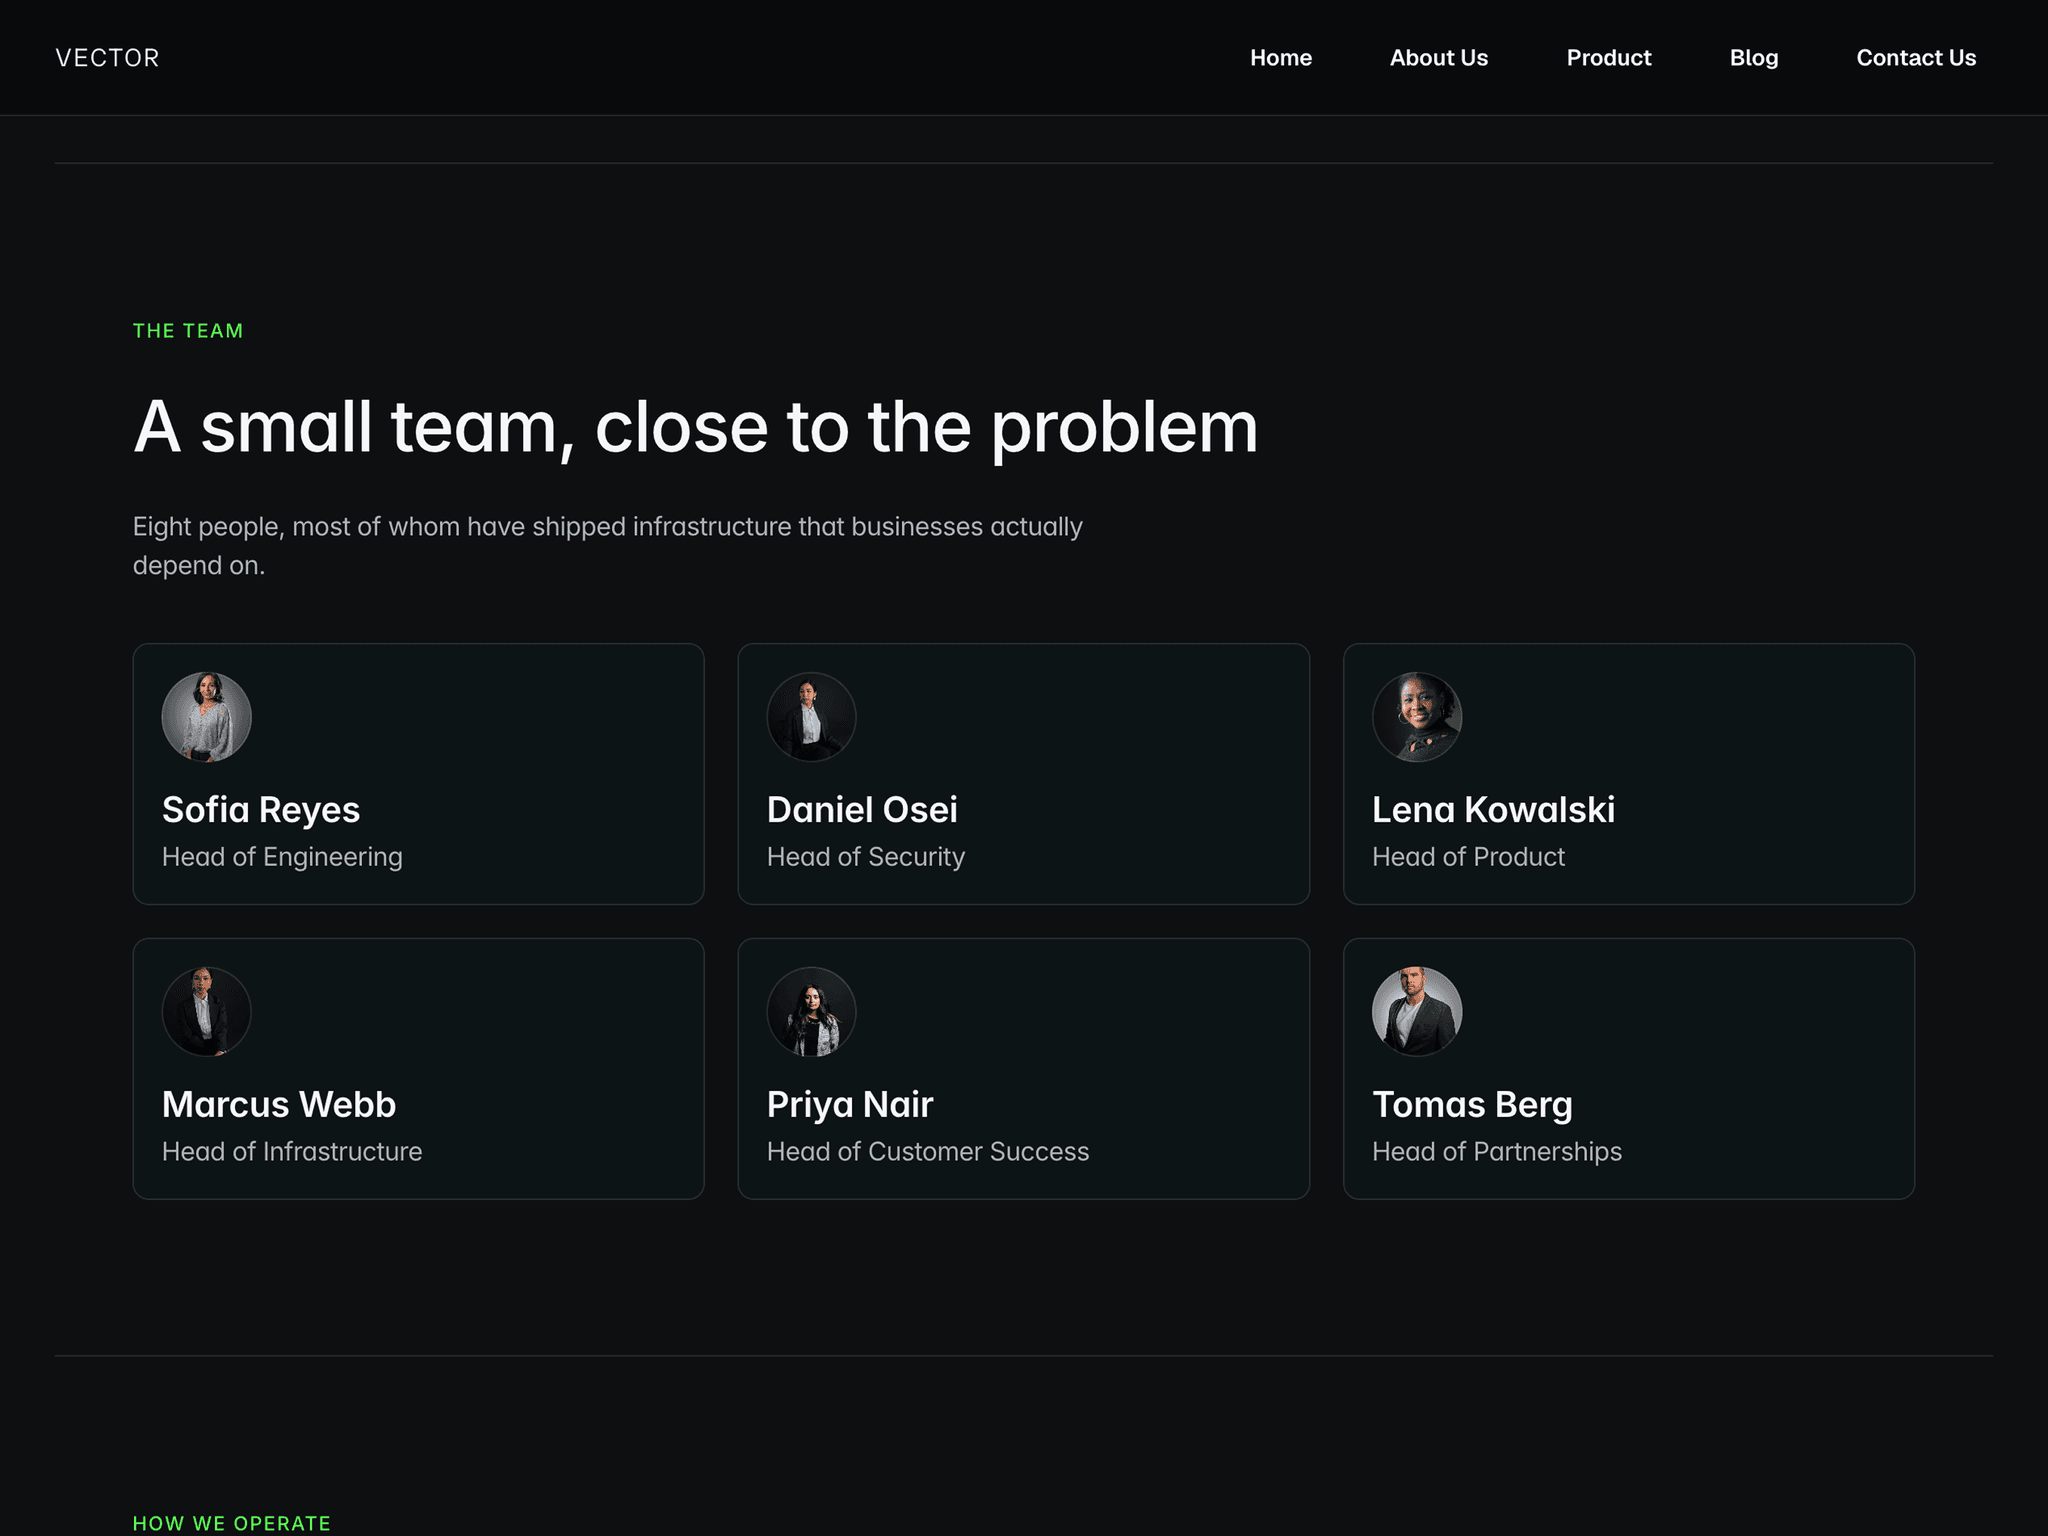Click the Contact Us link
Viewport: 2048px width, 1536px height.
coord(1916,58)
